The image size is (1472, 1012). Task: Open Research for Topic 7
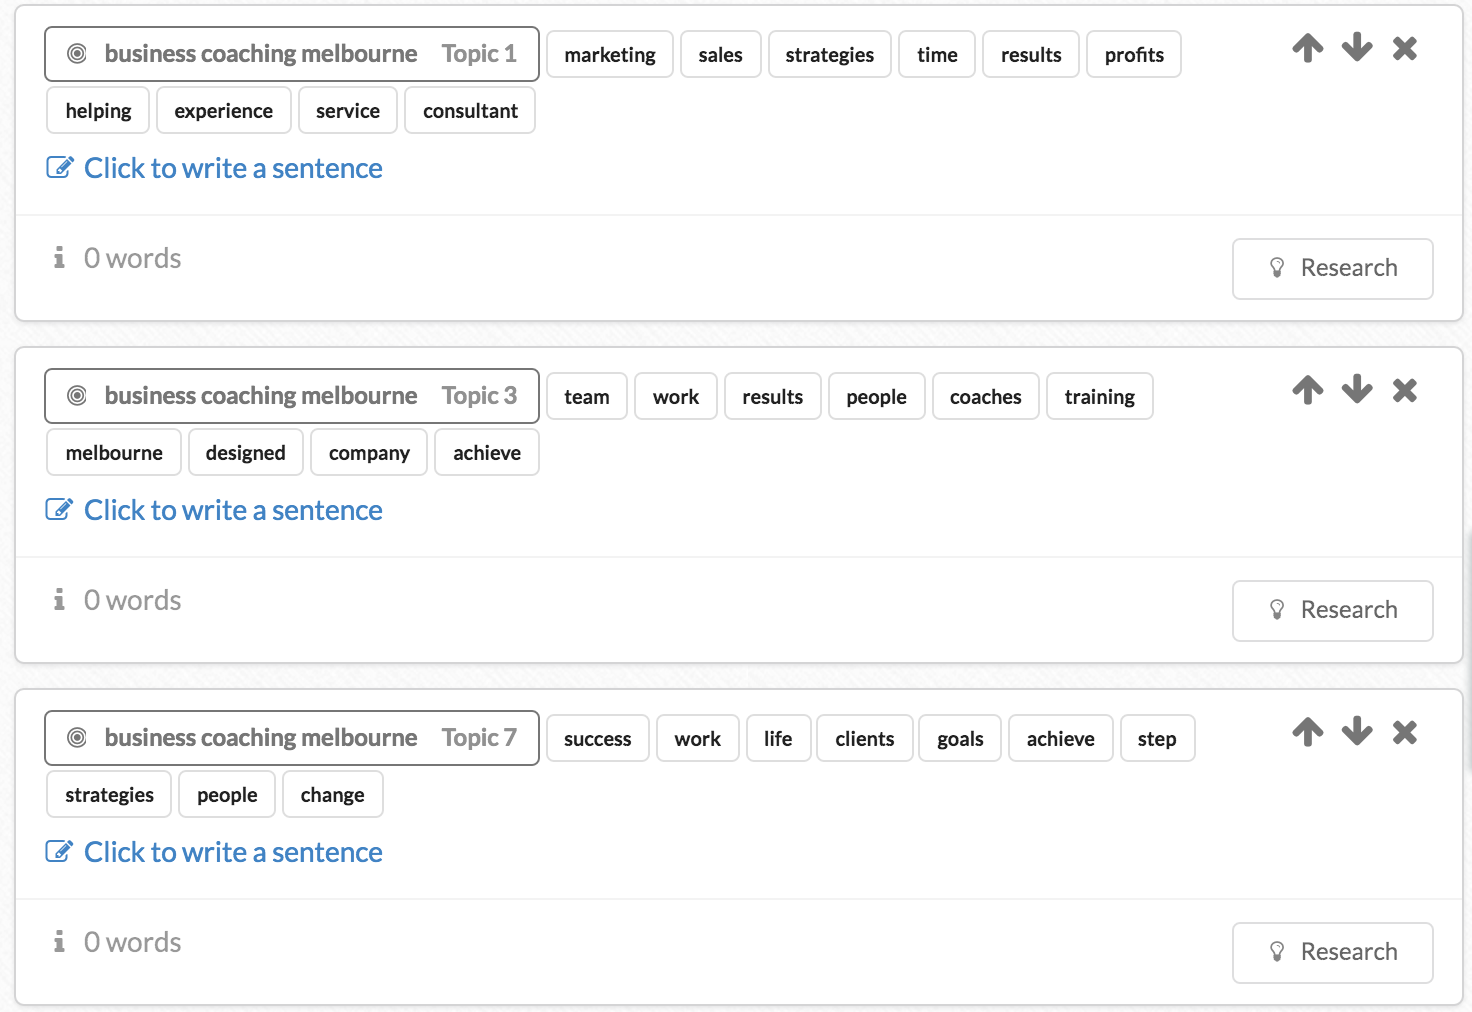point(1333,953)
